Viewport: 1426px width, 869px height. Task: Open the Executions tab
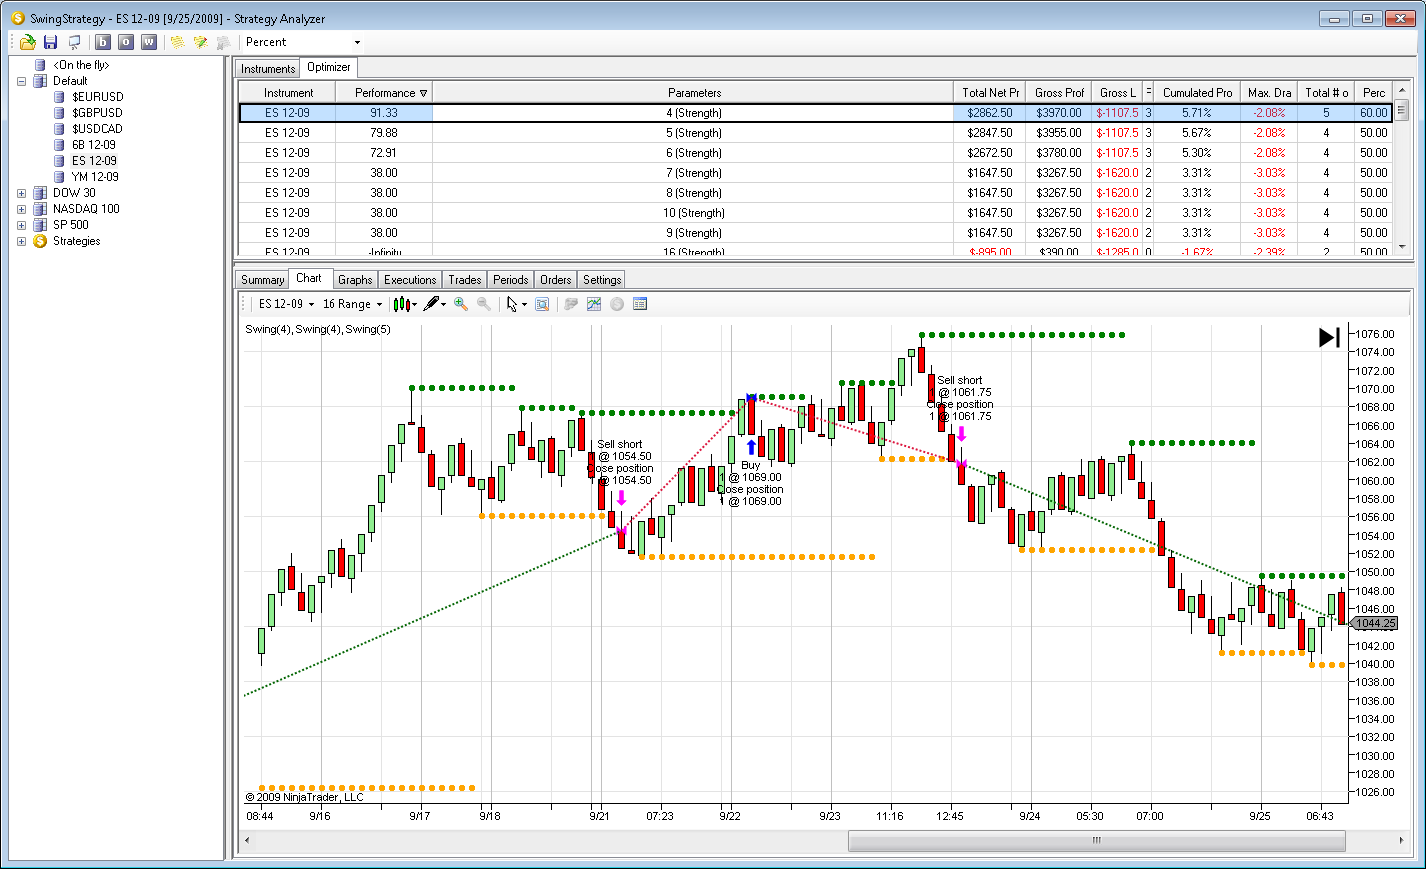click(410, 280)
